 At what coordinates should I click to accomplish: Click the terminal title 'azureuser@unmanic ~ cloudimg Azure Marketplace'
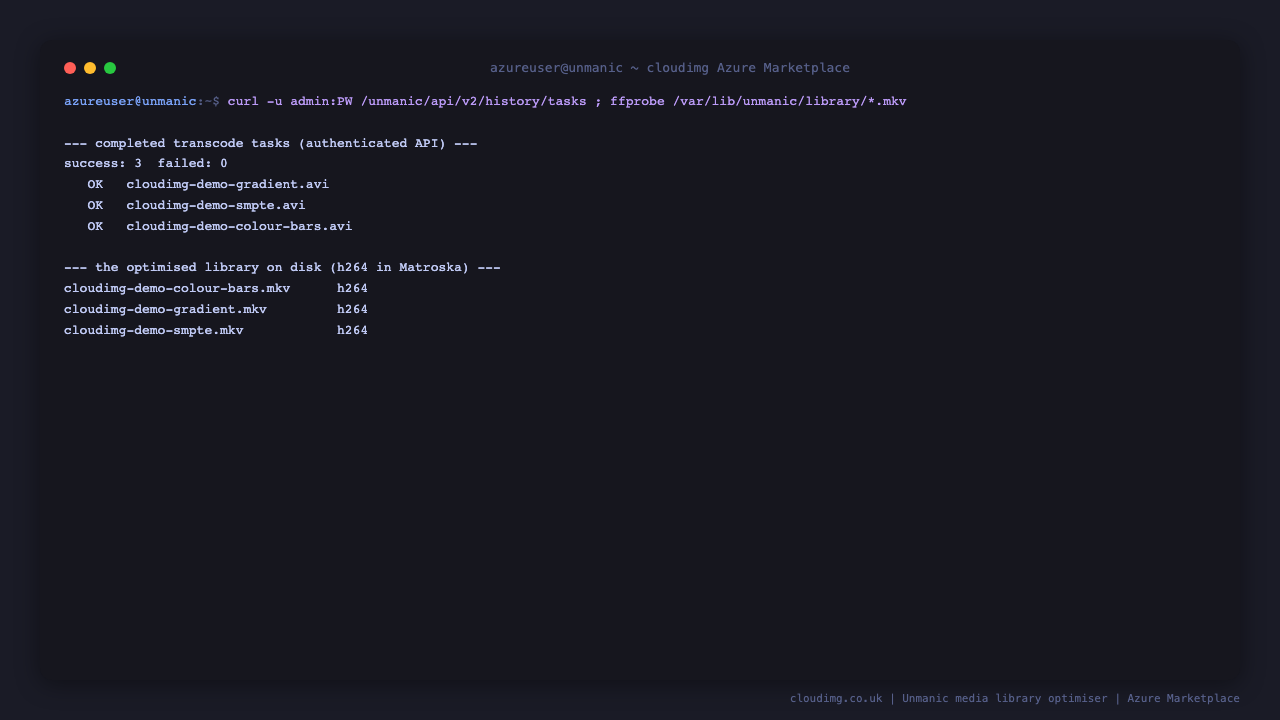[670, 68]
